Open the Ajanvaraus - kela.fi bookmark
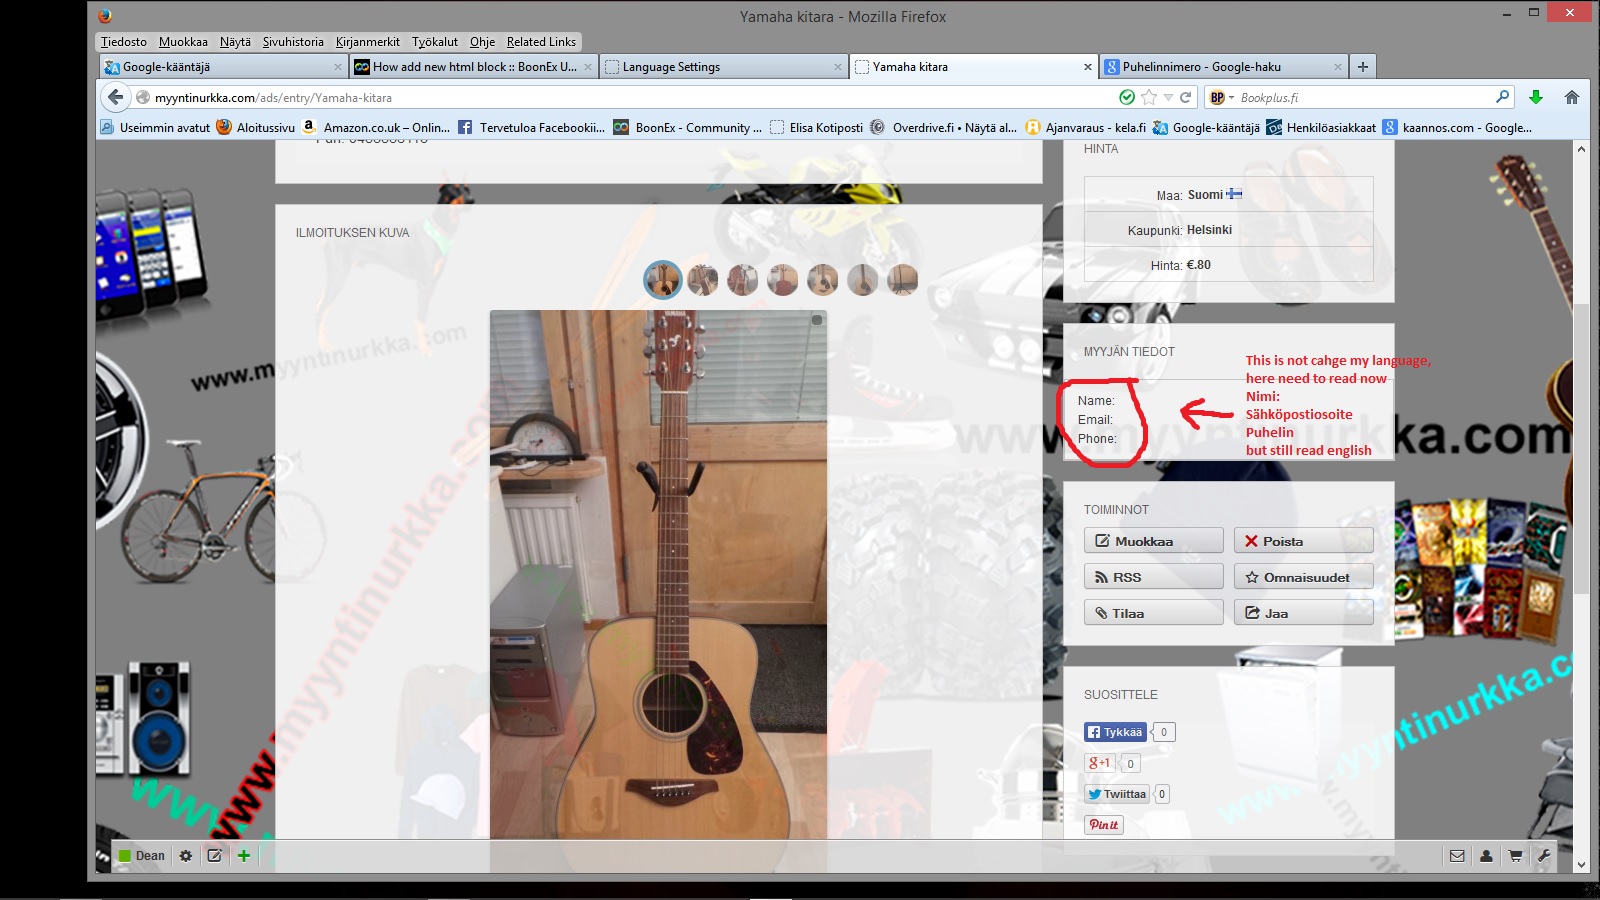The height and width of the screenshot is (900, 1600). pos(1086,127)
